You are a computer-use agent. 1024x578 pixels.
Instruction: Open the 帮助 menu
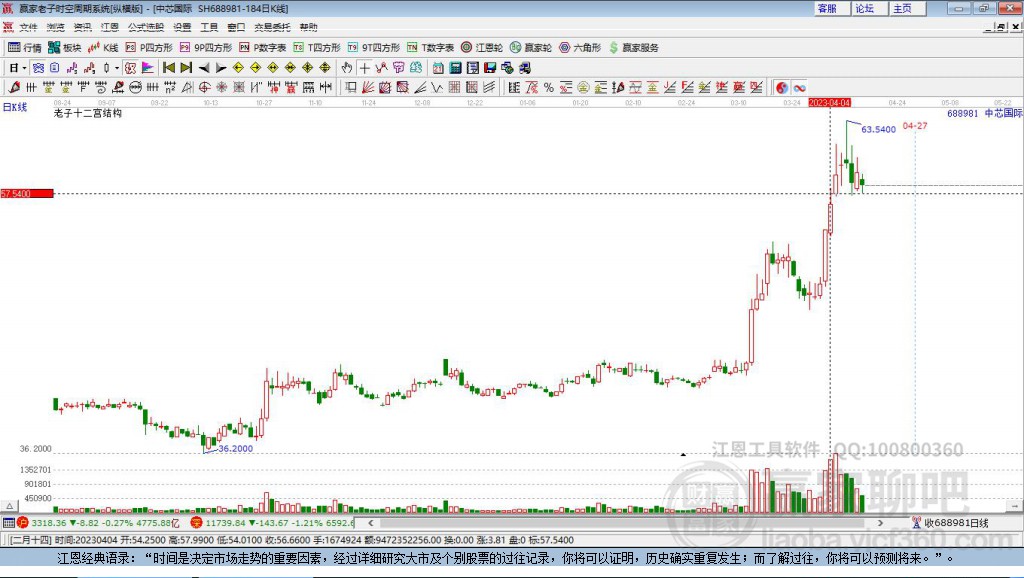click(x=308, y=27)
